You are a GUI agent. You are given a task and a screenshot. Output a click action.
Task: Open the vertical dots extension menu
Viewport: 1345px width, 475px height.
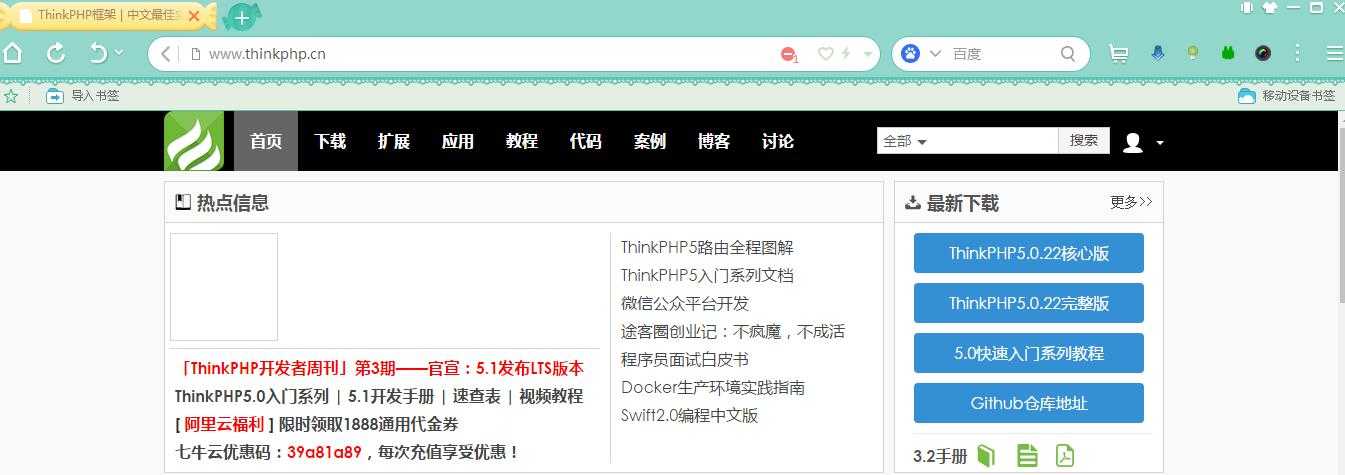pos(1298,54)
